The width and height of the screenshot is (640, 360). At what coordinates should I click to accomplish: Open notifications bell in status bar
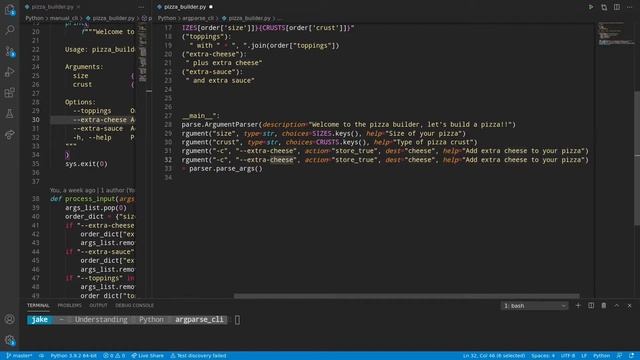point(631,356)
